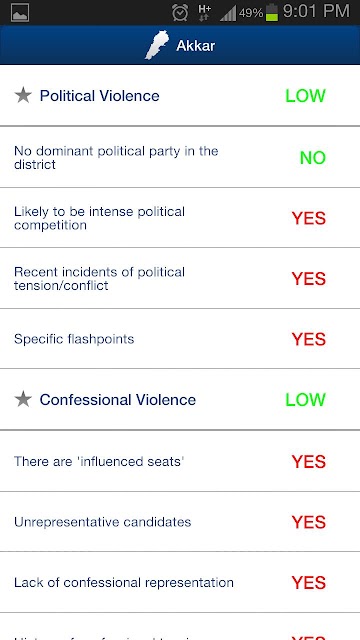
Task: Select 'Likely to be intense political competition' row
Action: click(180, 218)
